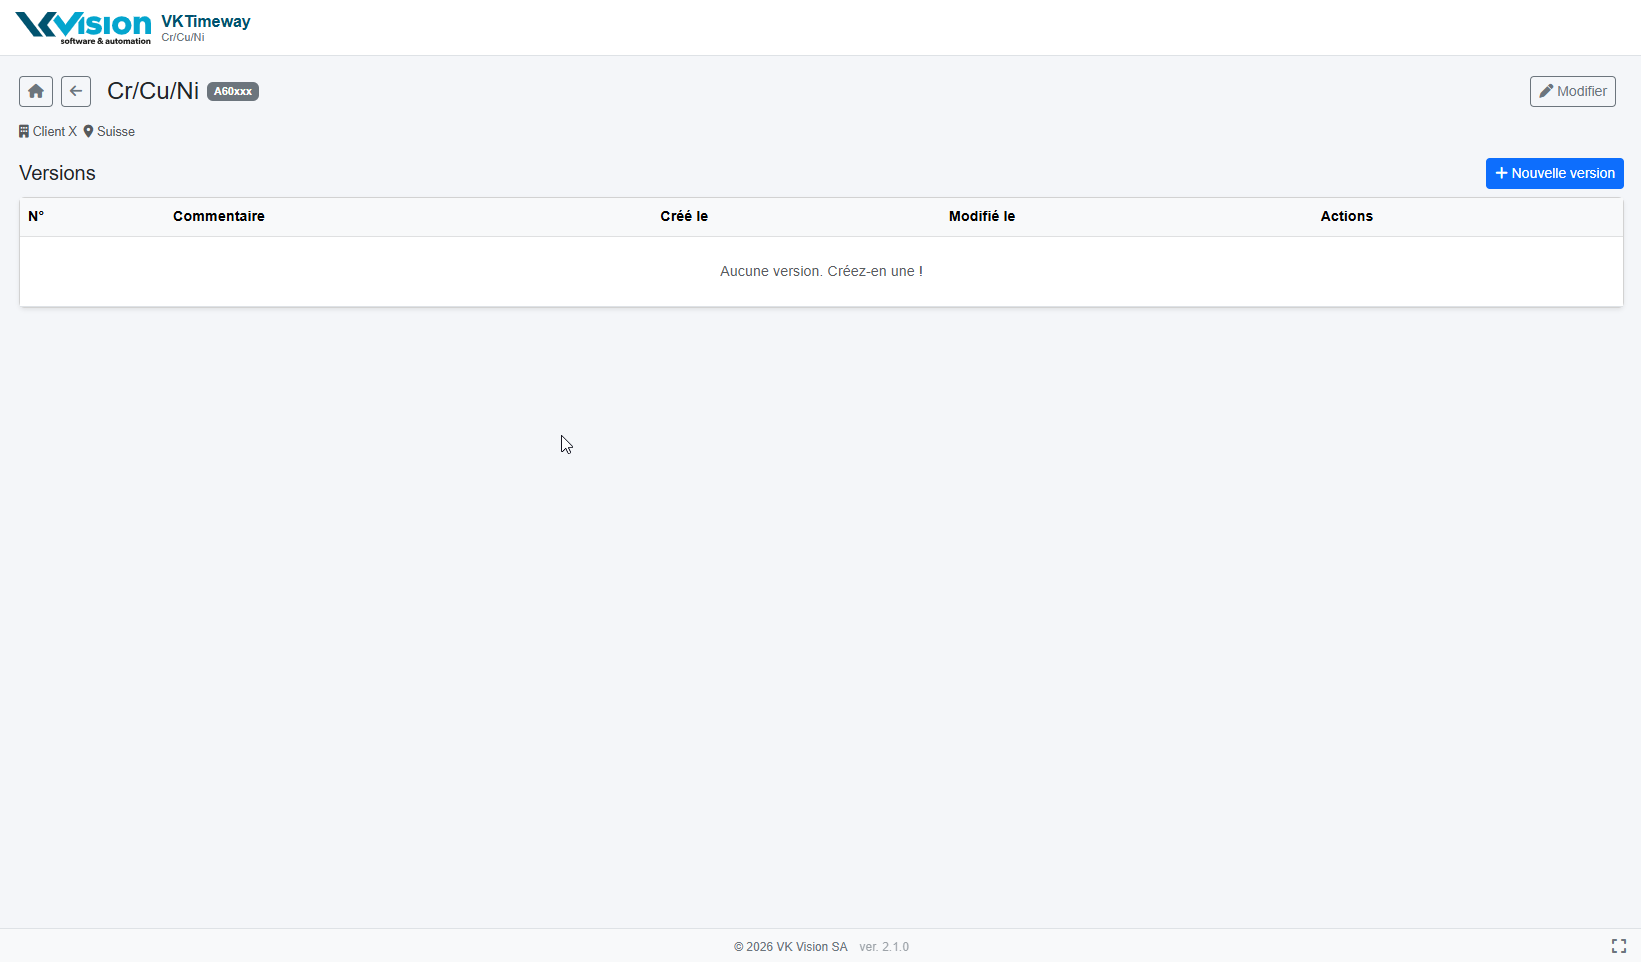Screen dimensions: 1641x962
Task: Click the Créé le column header
Action: 684,216
